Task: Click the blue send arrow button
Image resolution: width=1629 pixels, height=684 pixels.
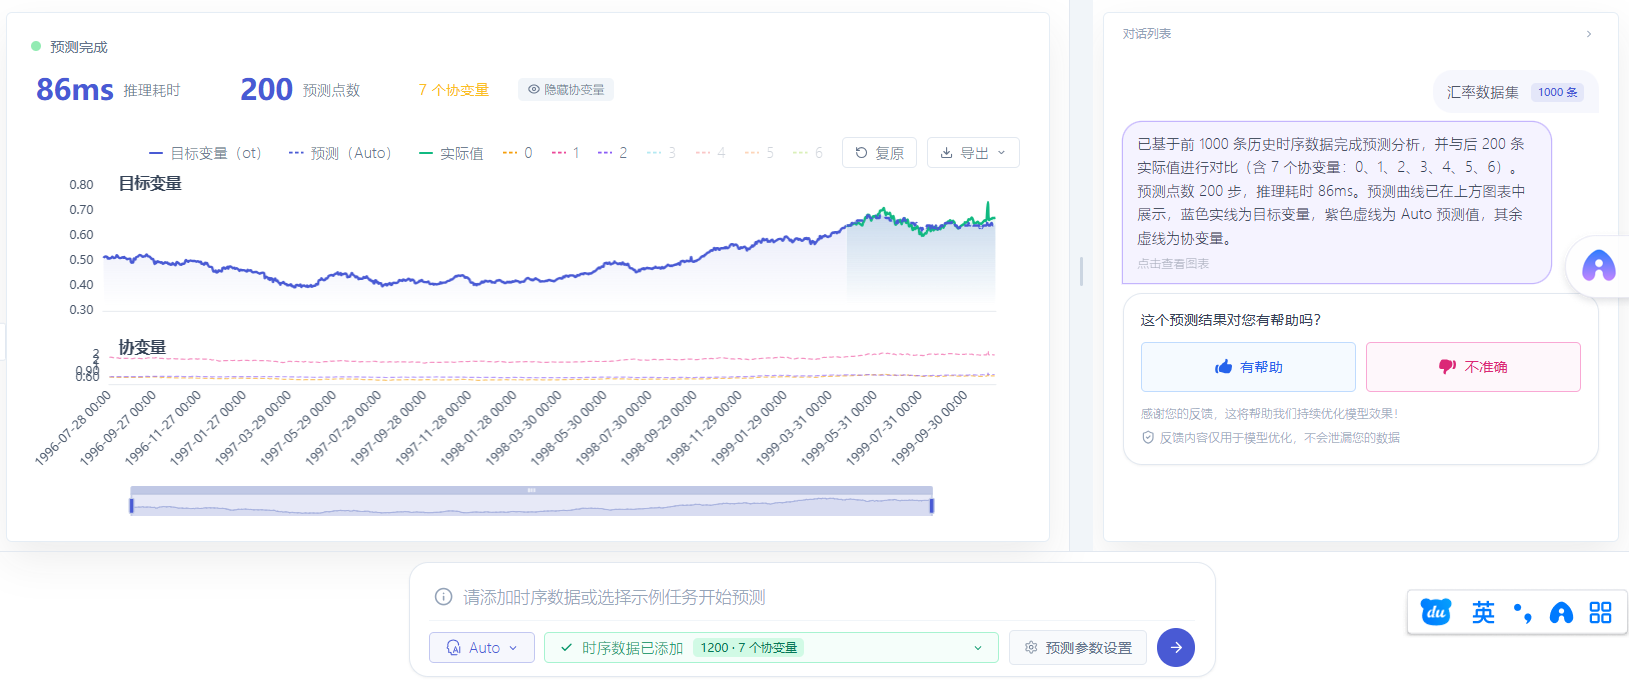Action: click(1176, 648)
